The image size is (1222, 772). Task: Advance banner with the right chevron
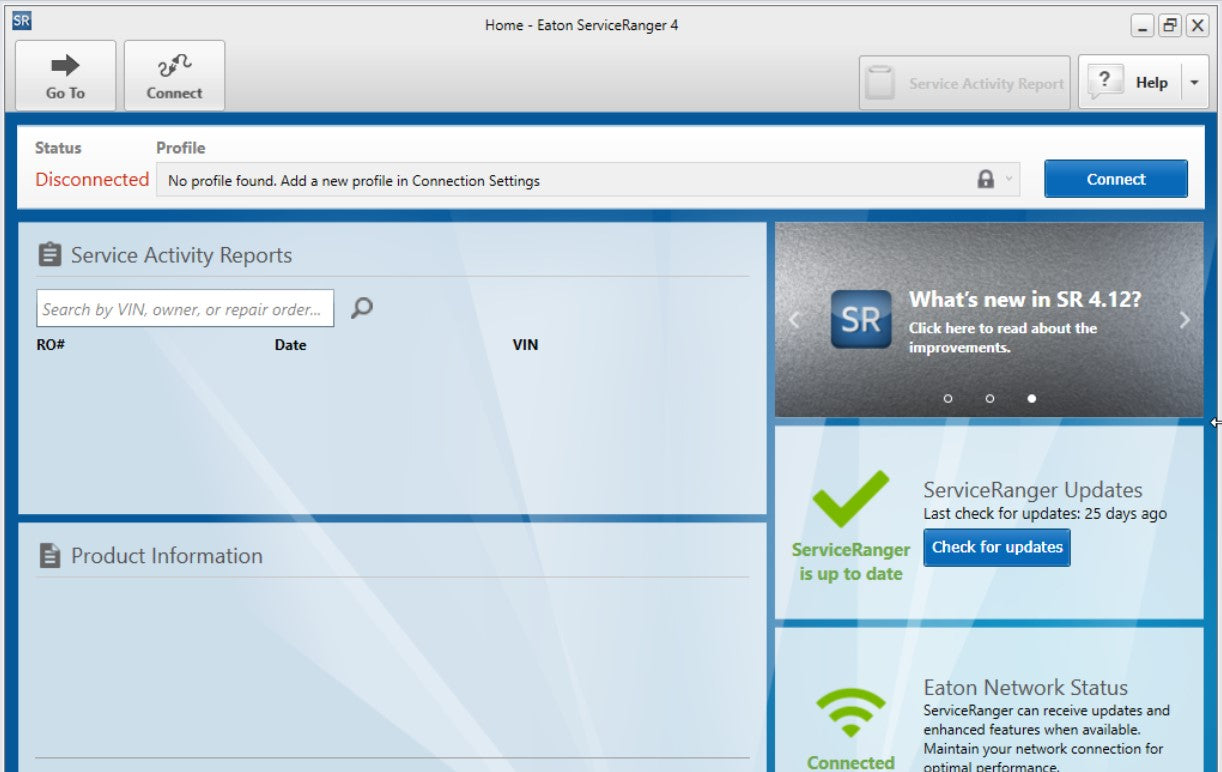tap(1185, 320)
